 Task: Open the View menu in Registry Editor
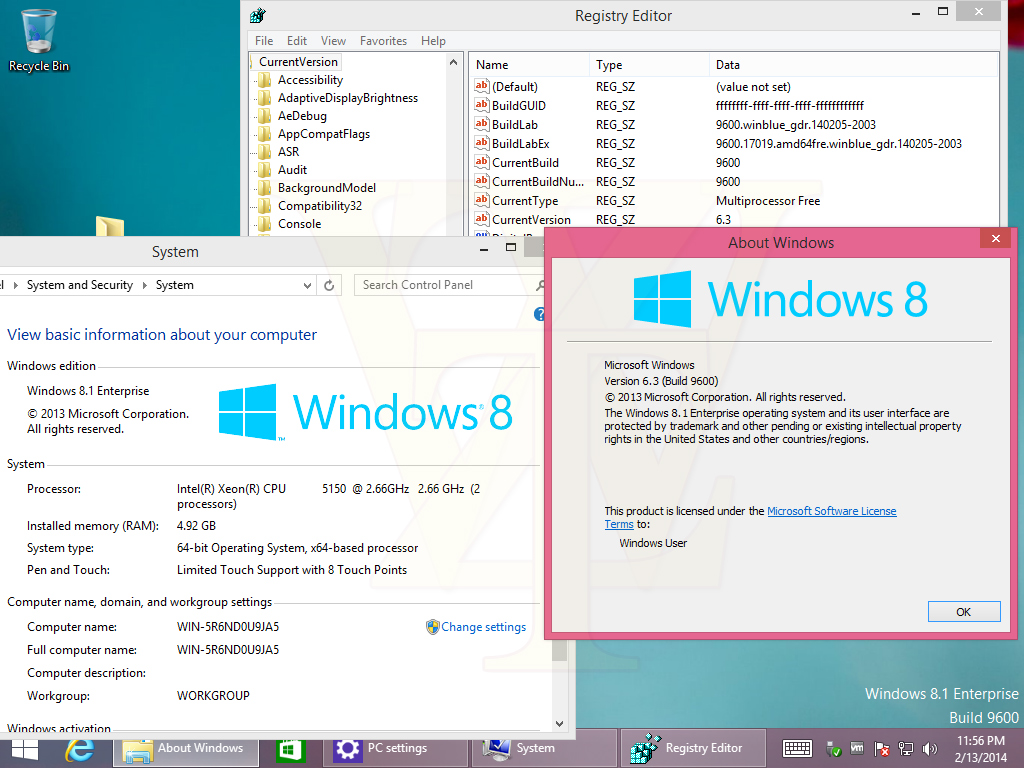[x=333, y=41]
